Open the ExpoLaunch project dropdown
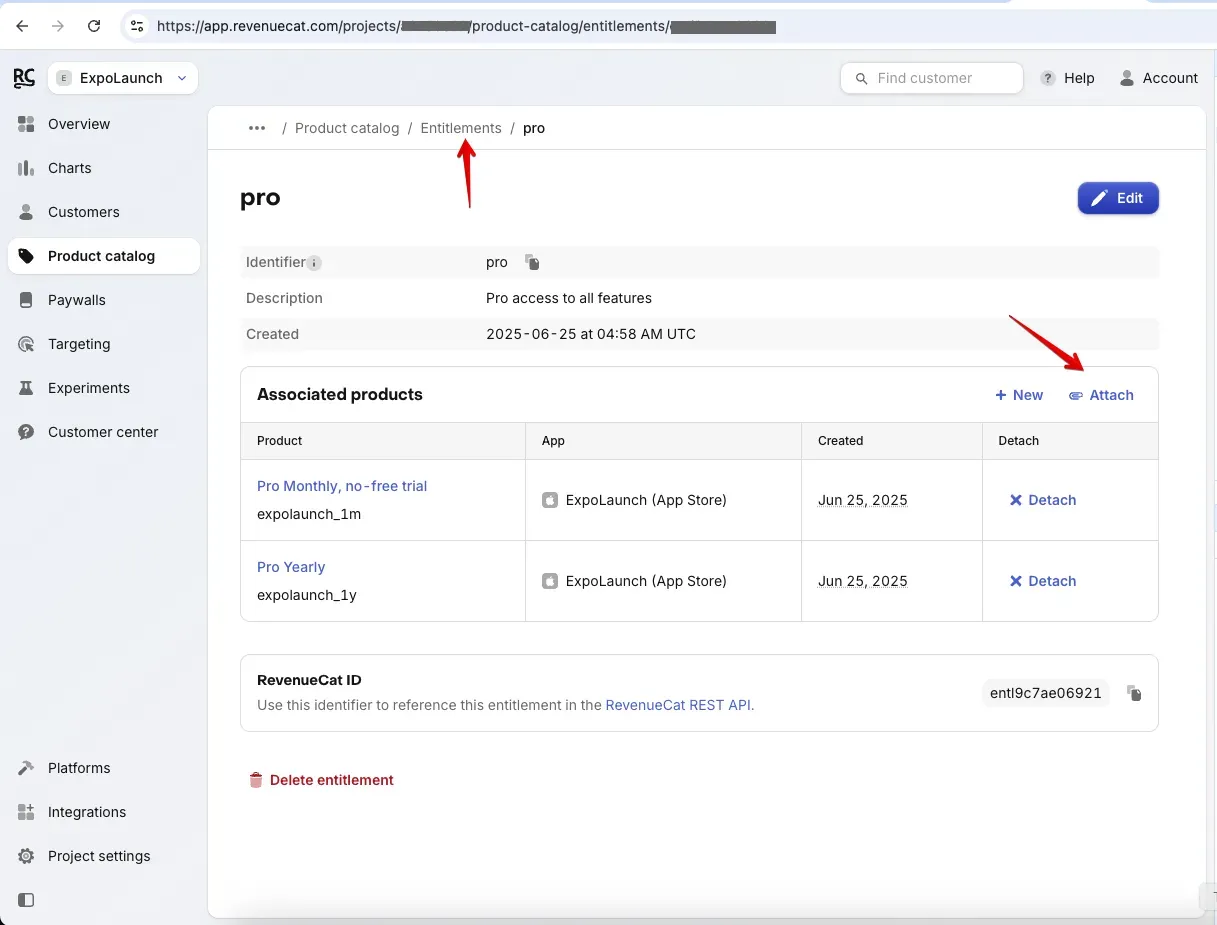 click(x=123, y=78)
